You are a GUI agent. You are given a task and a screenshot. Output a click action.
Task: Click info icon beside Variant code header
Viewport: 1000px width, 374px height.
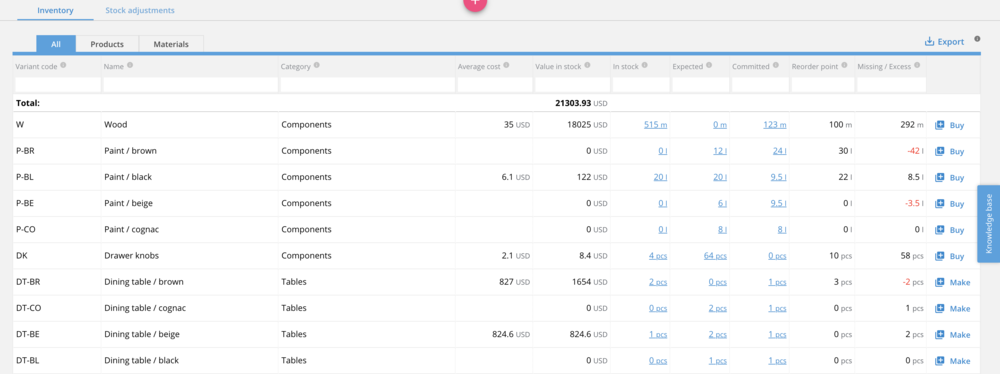[63, 65]
